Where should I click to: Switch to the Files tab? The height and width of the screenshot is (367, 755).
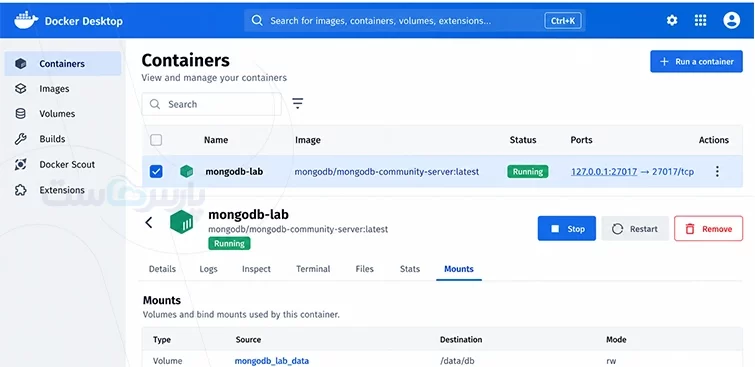(364, 269)
